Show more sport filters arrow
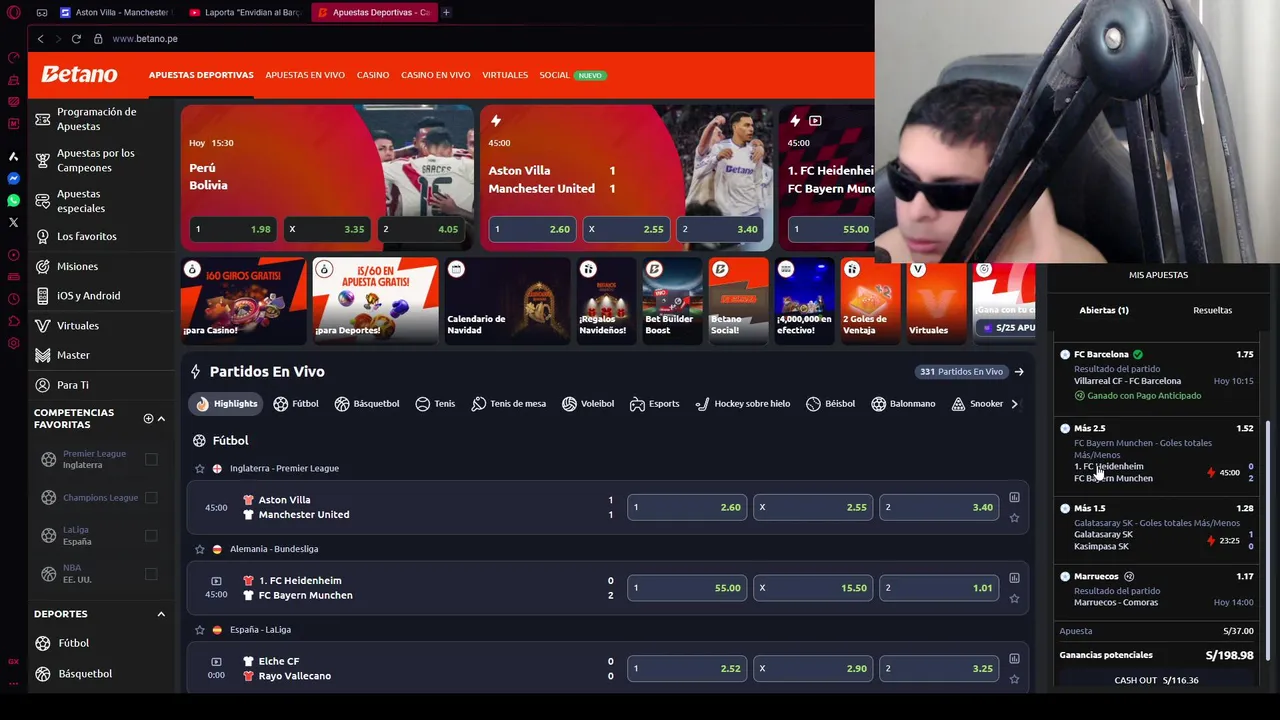This screenshot has width=1280, height=720. coord(1014,404)
